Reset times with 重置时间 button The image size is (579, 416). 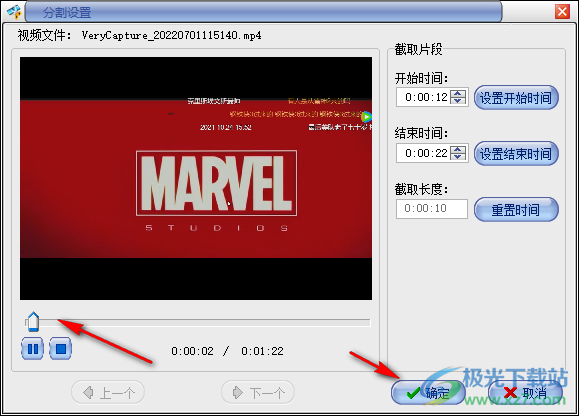[516, 209]
